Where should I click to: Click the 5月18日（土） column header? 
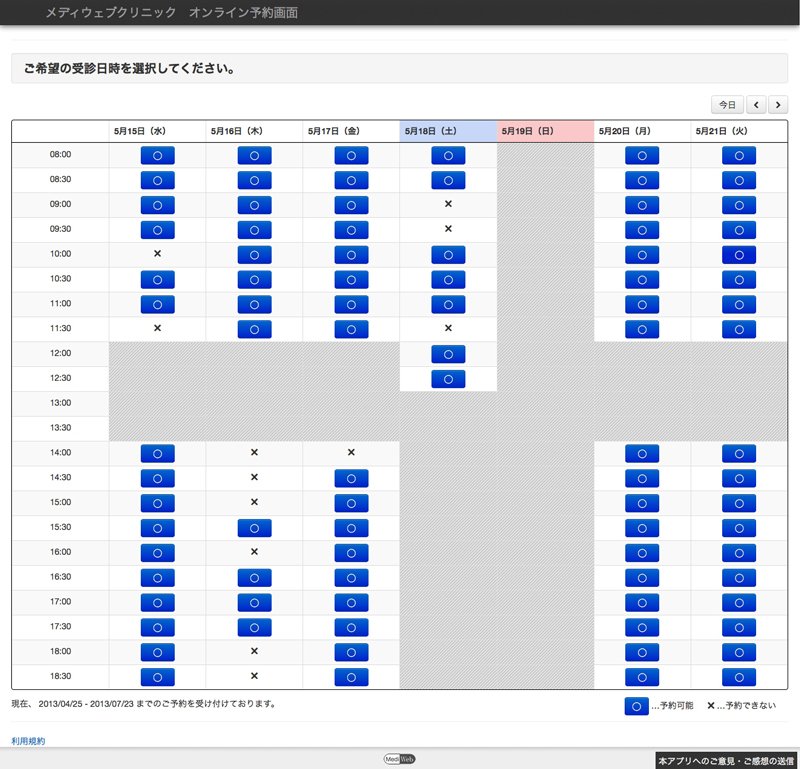coord(448,131)
